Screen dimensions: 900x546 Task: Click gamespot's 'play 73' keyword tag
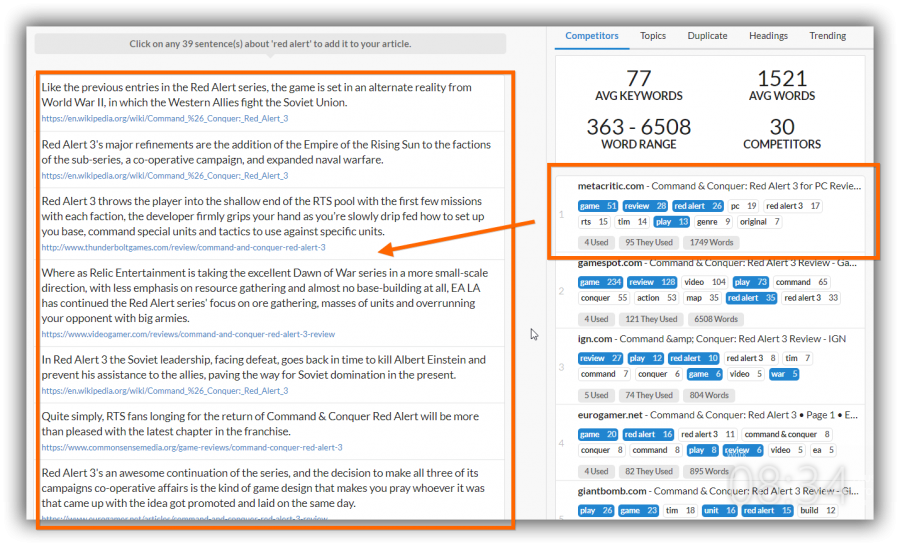click(750, 282)
